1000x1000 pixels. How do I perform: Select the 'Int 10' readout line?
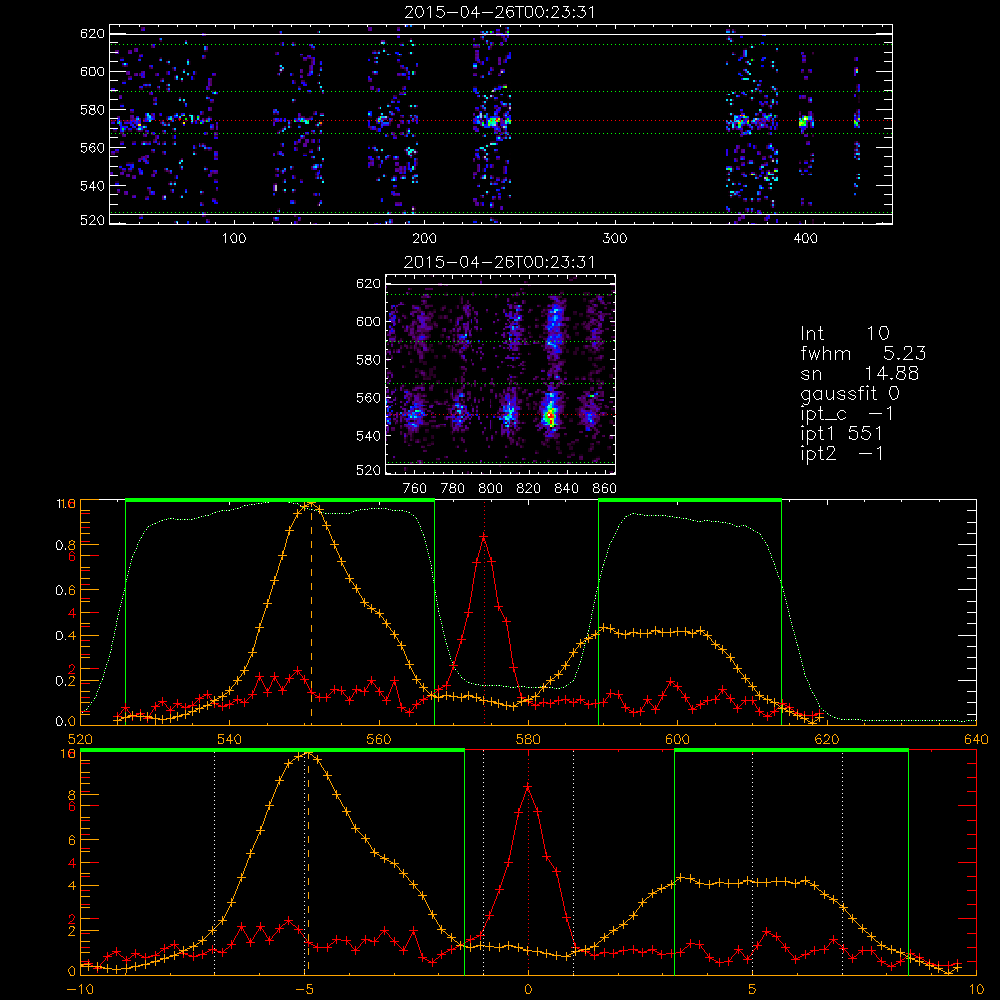(844, 333)
